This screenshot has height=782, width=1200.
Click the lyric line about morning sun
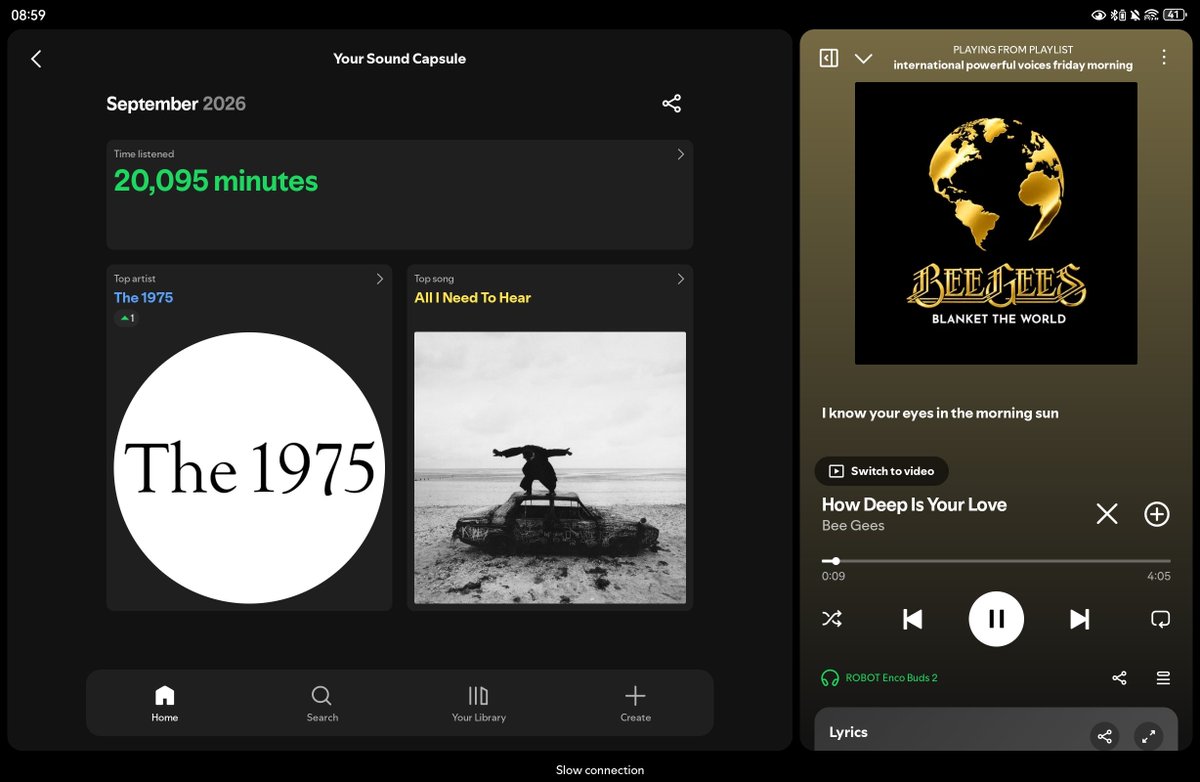coord(940,413)
